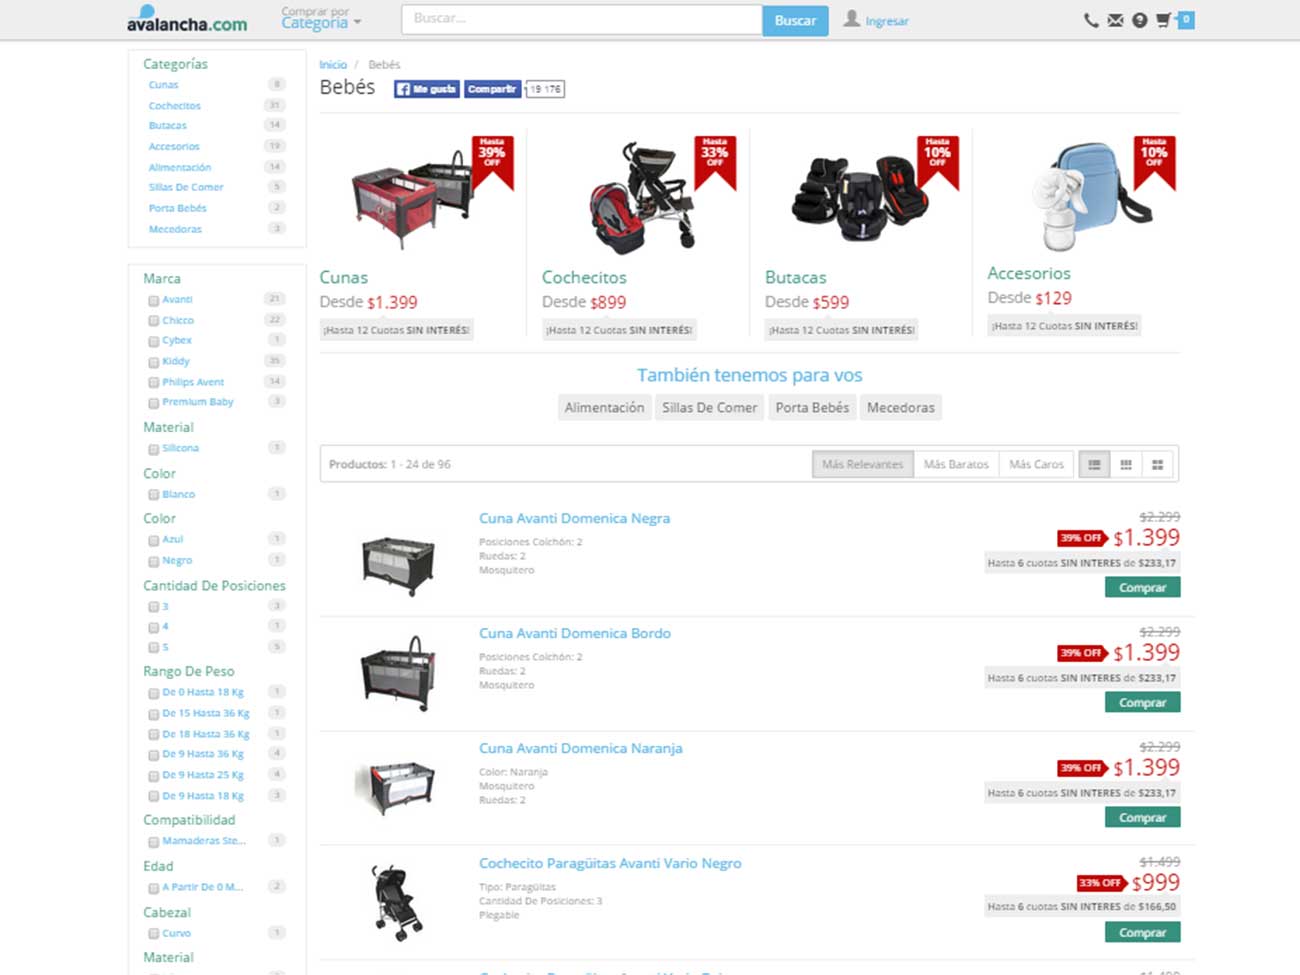Open the Cochecitos category image
Viewport: 1300px width, 975px height.
[x=640, y=197]
